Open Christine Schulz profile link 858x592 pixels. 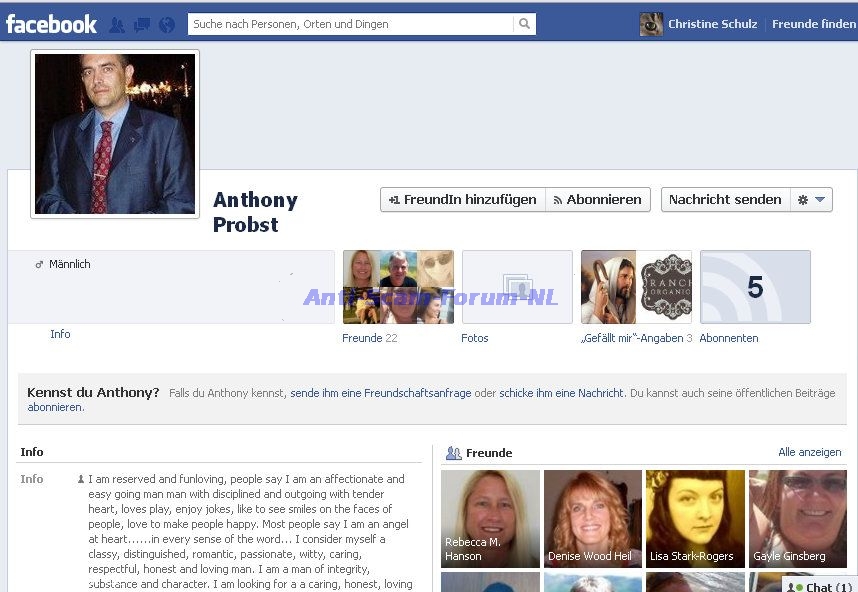(712, 24)
